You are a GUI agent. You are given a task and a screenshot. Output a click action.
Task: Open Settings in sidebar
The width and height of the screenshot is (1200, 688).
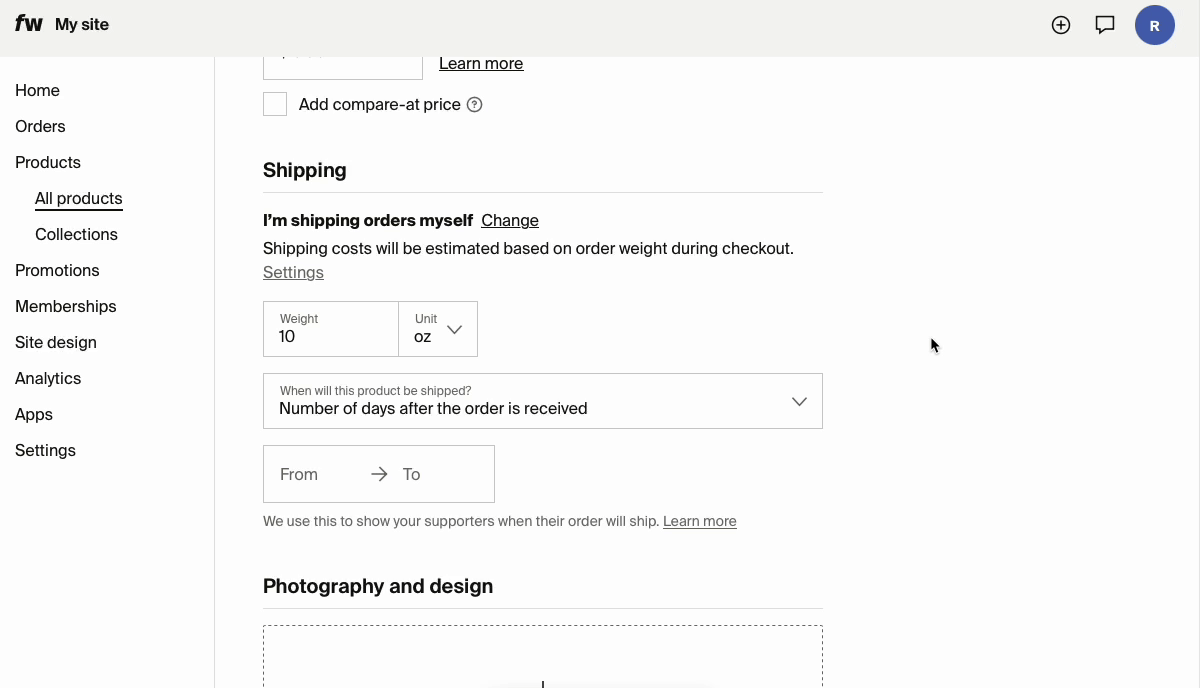(x=45, y=450)
